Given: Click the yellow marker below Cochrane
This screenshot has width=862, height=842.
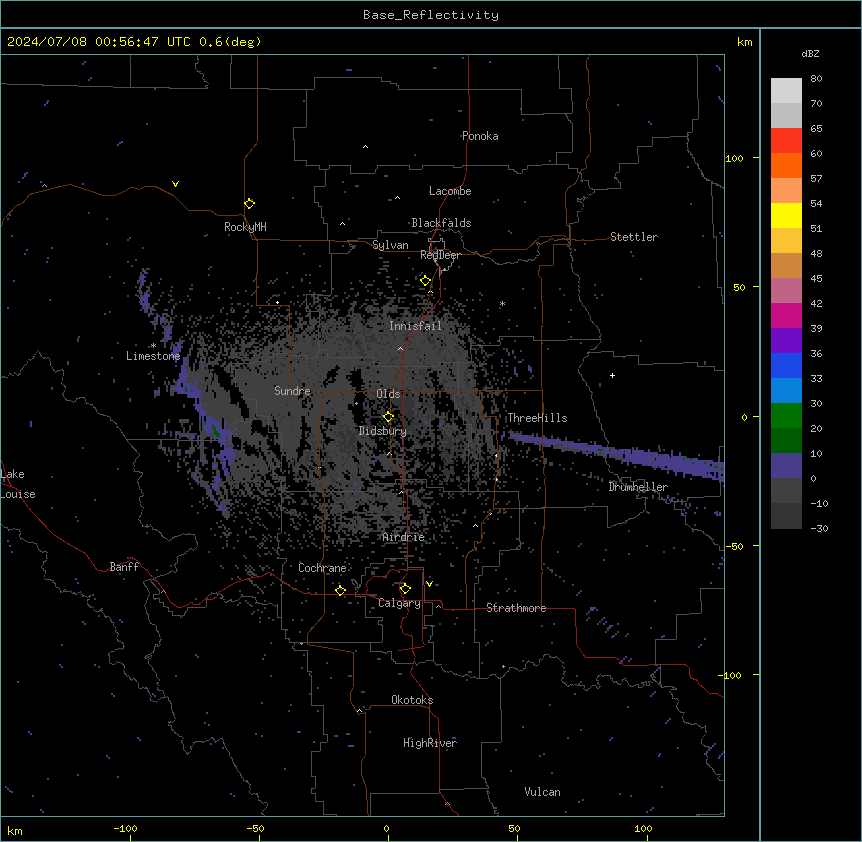Looking at the screenshot, I should (x=340, y=590).
